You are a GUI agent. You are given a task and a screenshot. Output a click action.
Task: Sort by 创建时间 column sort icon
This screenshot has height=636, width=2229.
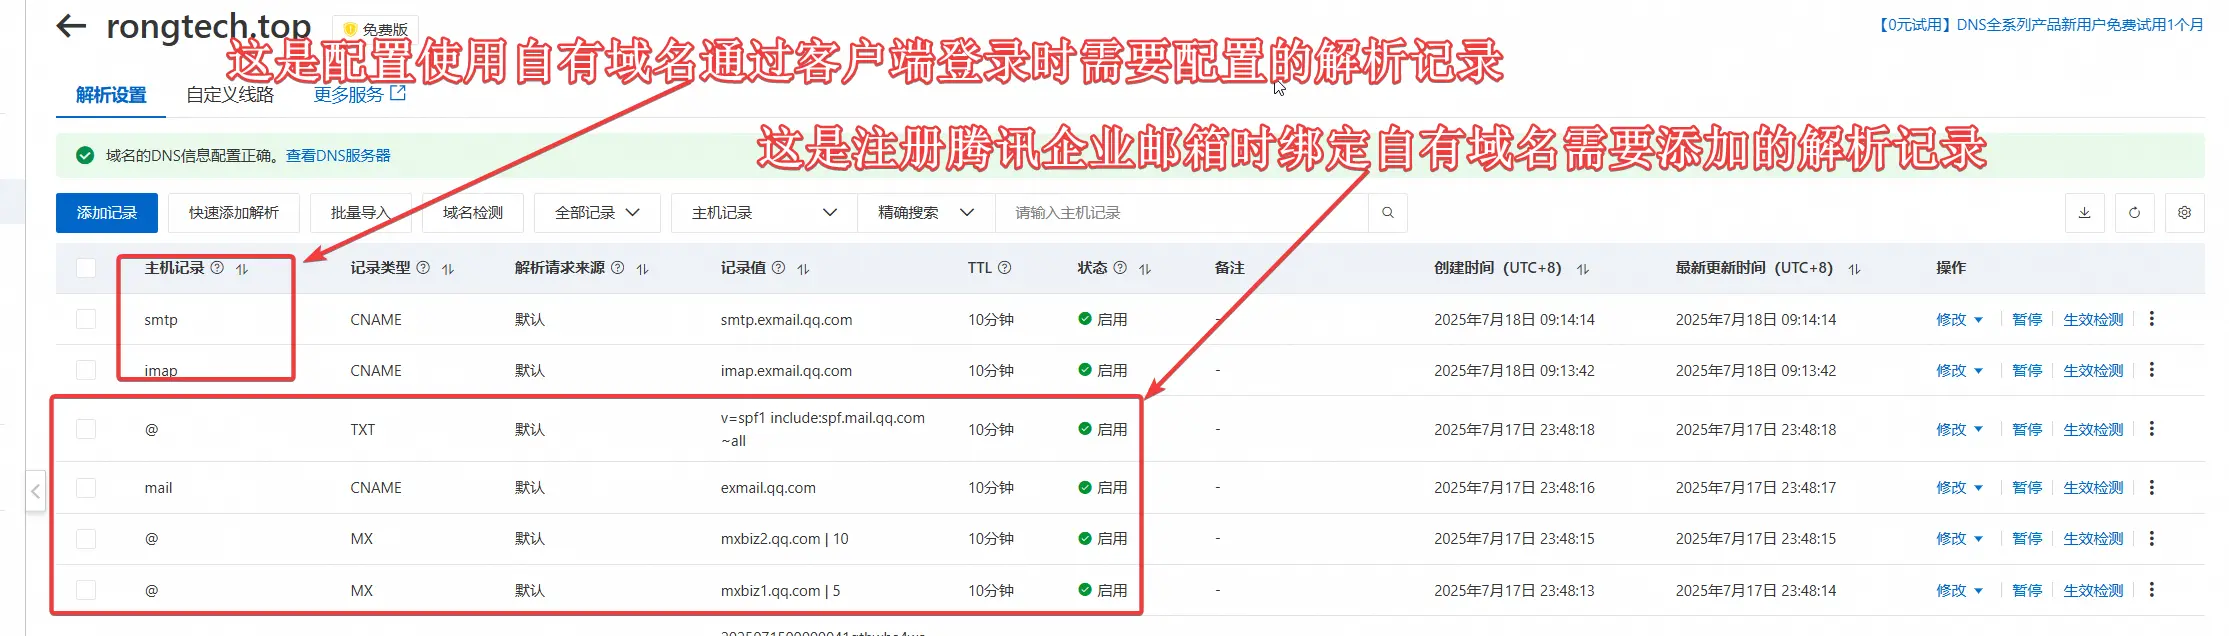(1583, 269)
